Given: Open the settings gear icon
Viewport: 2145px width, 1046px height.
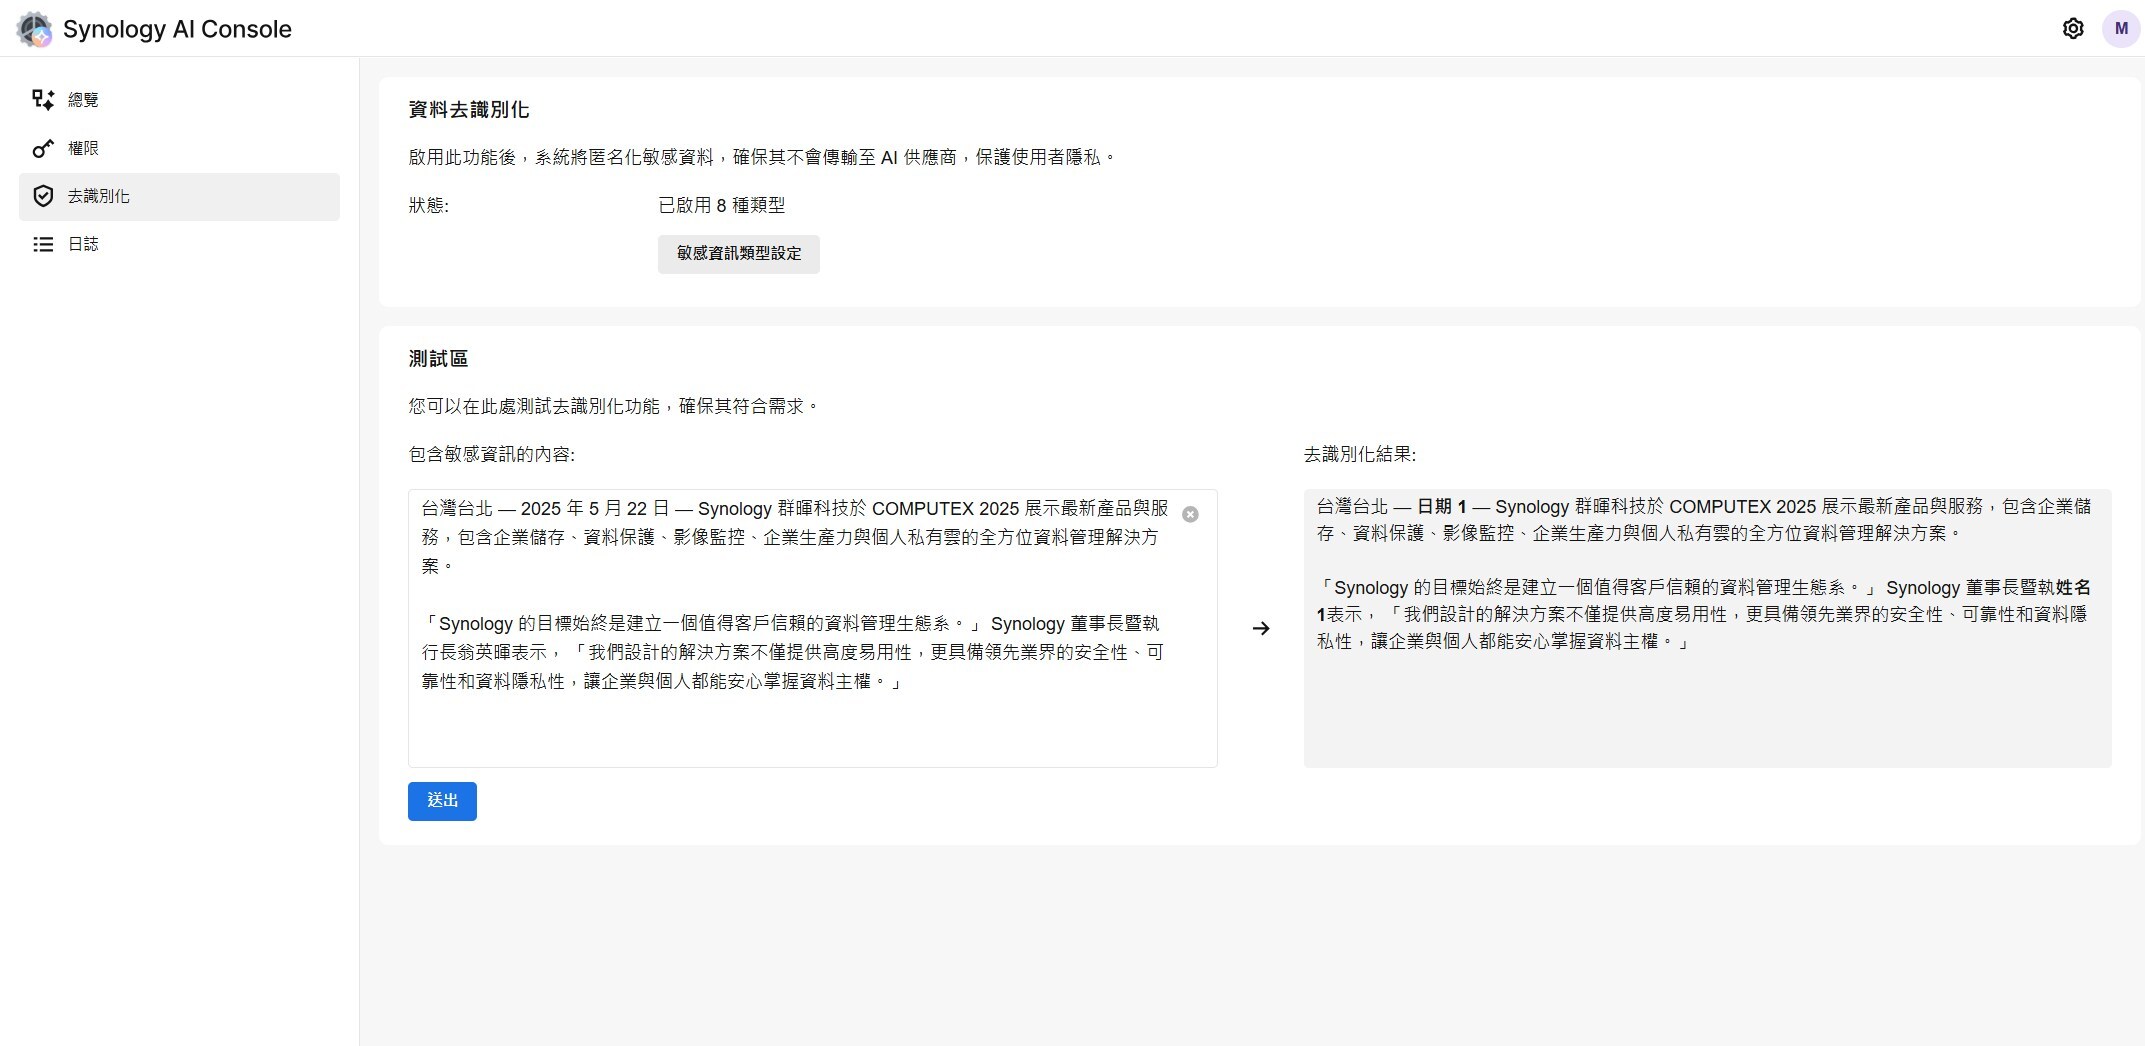Looking at the screenshot, I should click(2073, 28).
